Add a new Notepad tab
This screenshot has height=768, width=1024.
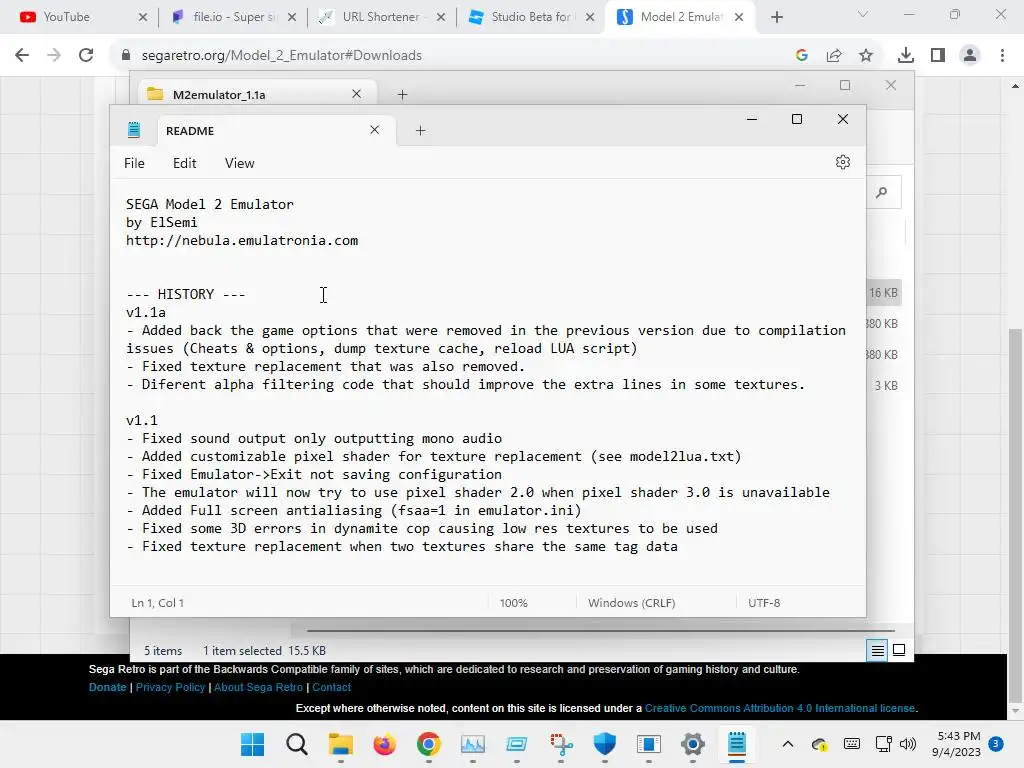(421, 131)
